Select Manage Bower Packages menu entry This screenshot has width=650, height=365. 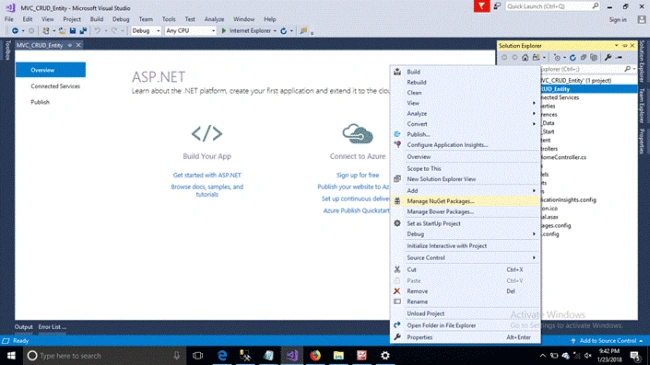466,212
